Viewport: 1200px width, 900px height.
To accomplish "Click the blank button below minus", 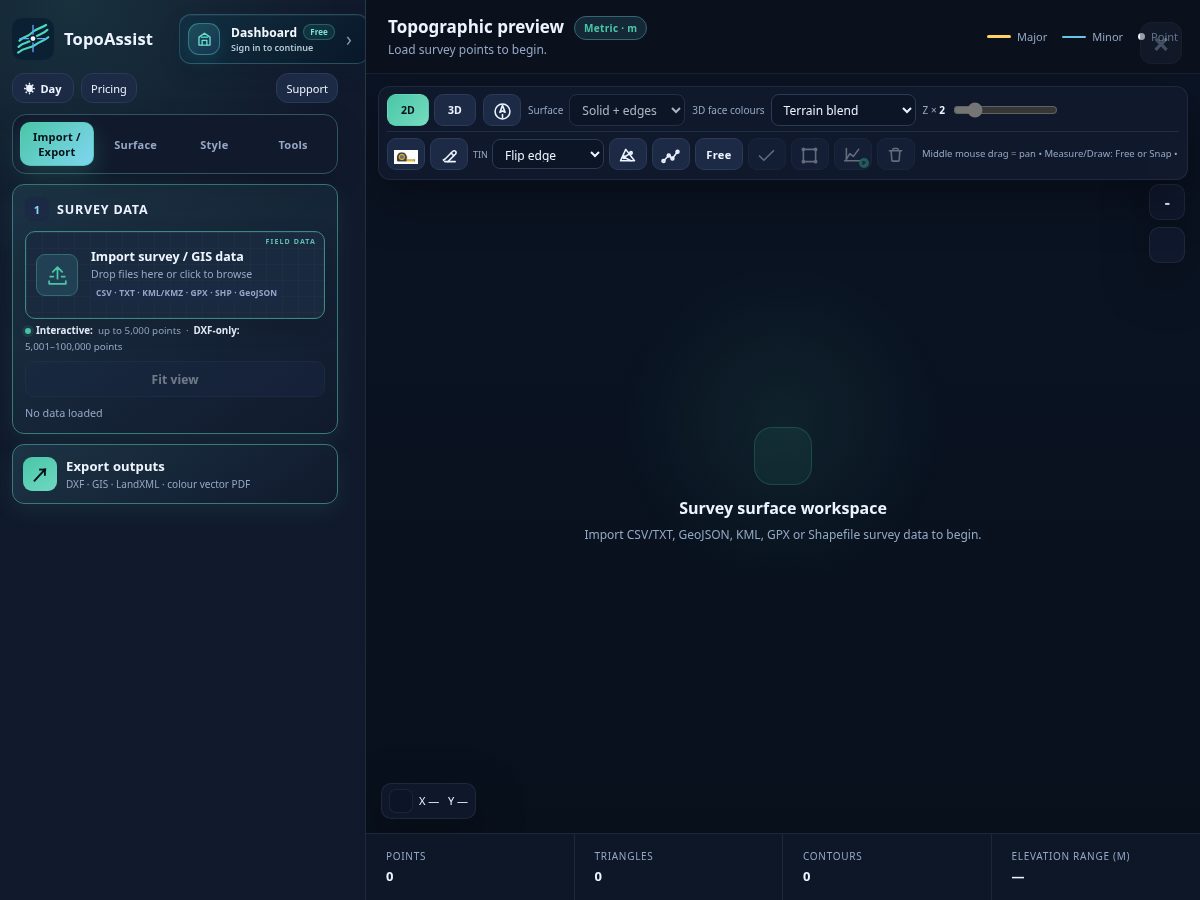I will click(1167, 245).
